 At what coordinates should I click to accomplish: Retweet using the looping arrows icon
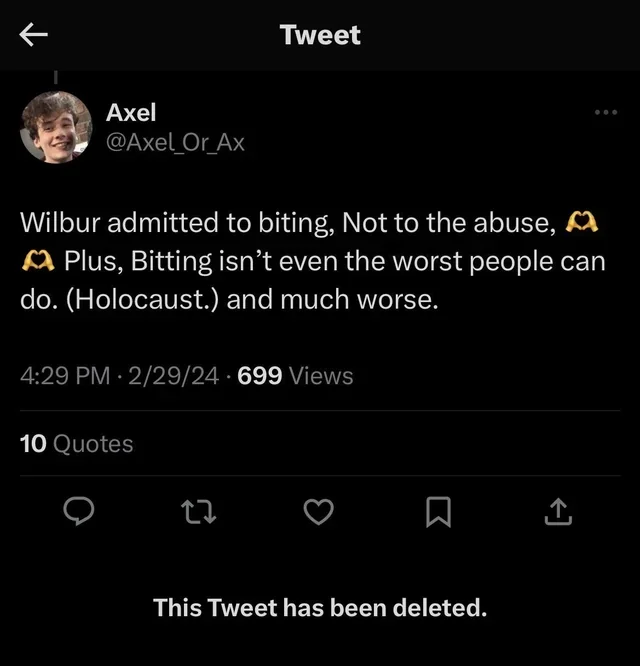pos(198,511)
